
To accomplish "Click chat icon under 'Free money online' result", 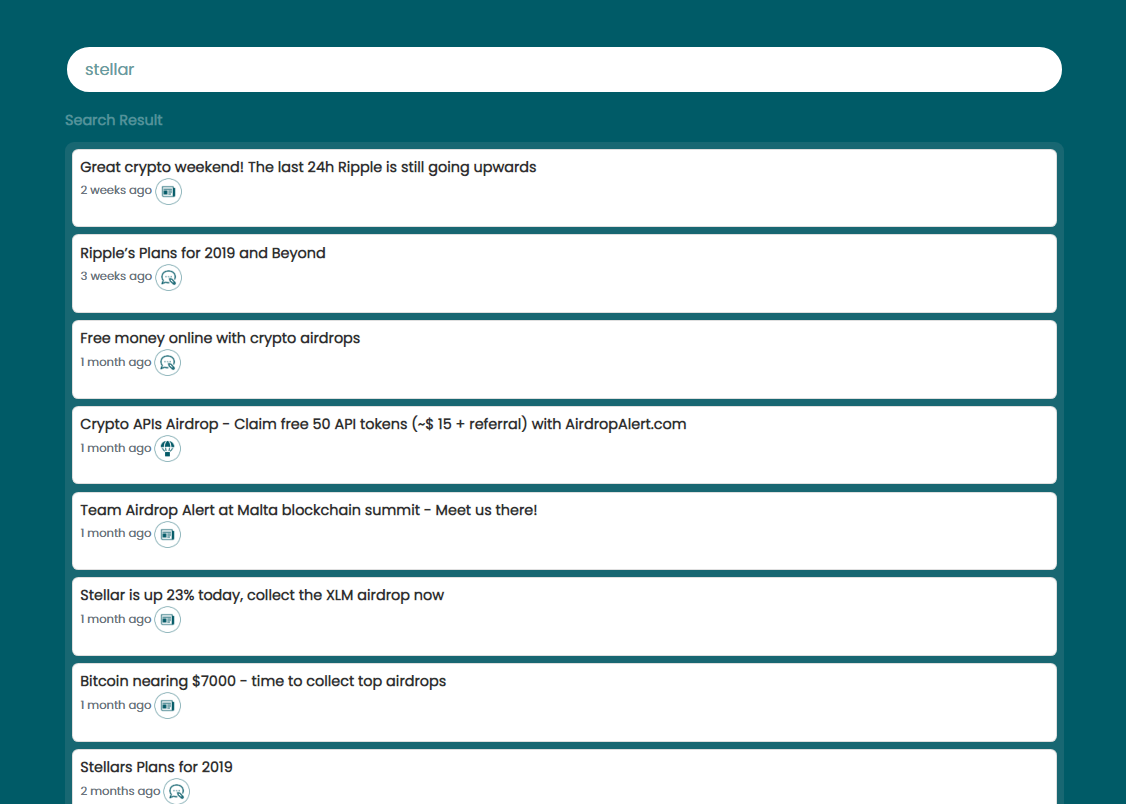I will coord(167,363).
